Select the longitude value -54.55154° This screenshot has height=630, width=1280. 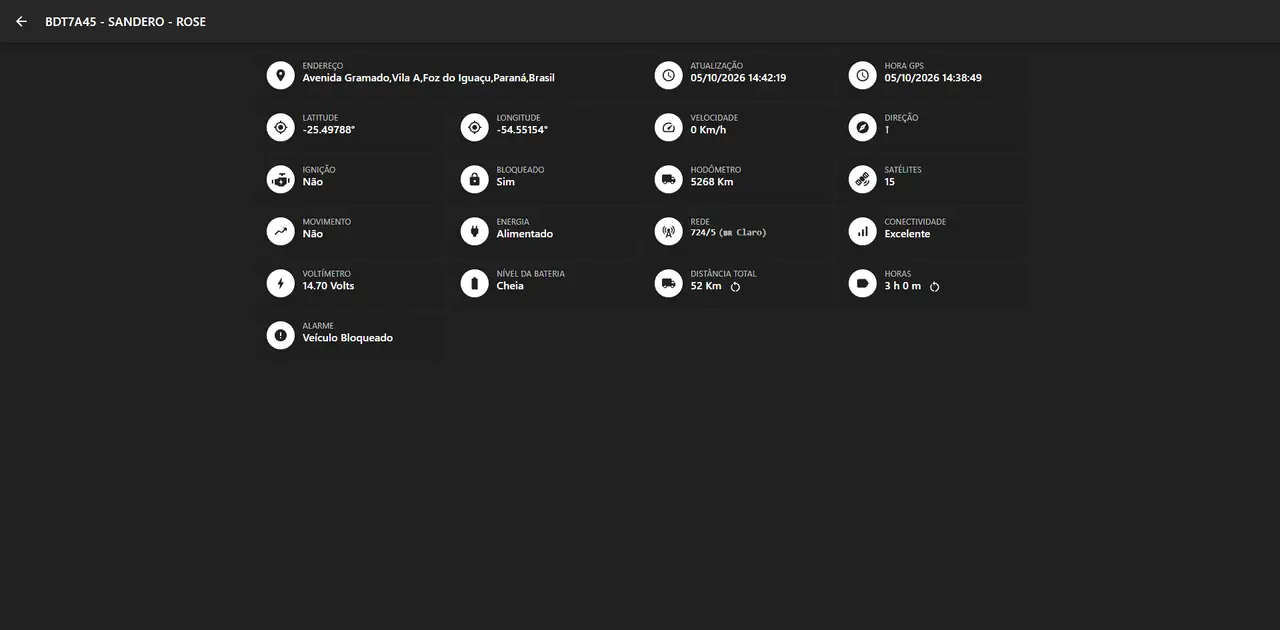pos(522,130)
